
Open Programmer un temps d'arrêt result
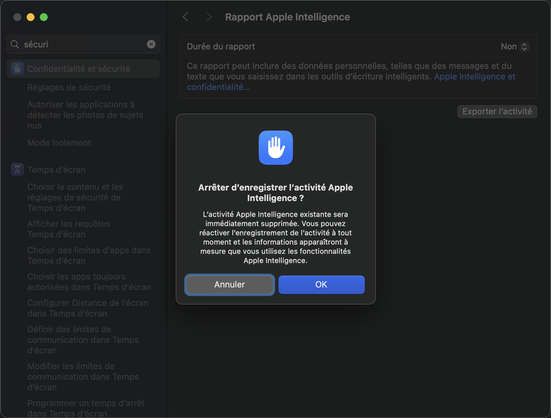pos(86,407)
